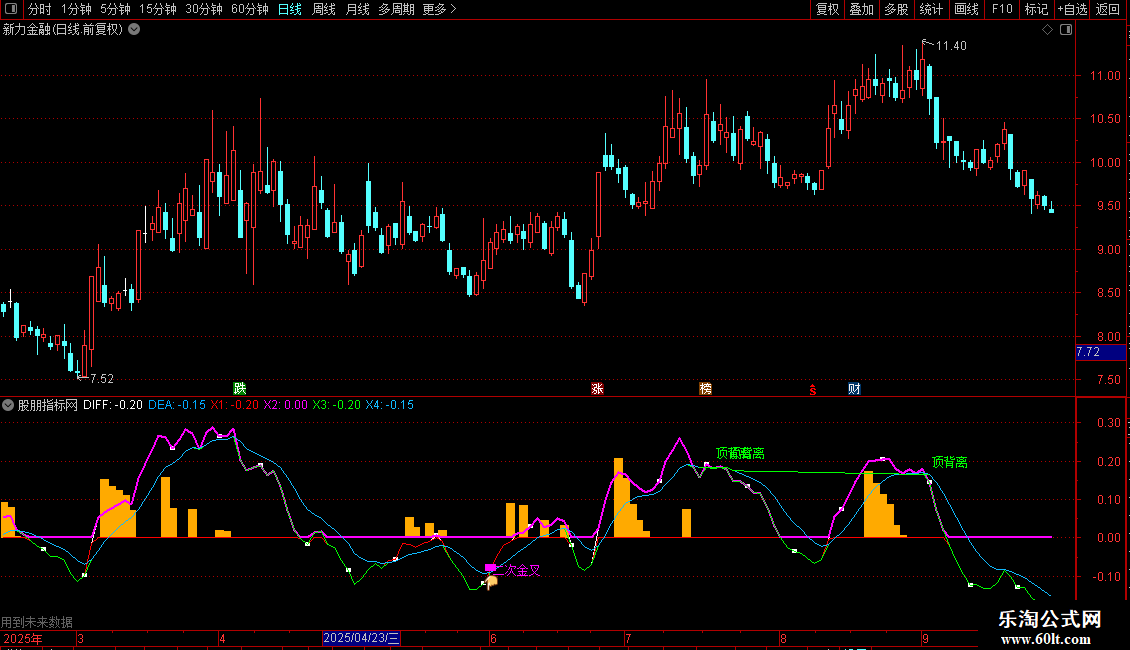Click the X3: -0.20 value
Screen dimensions: 1130x650
click(x=337, y=405)
